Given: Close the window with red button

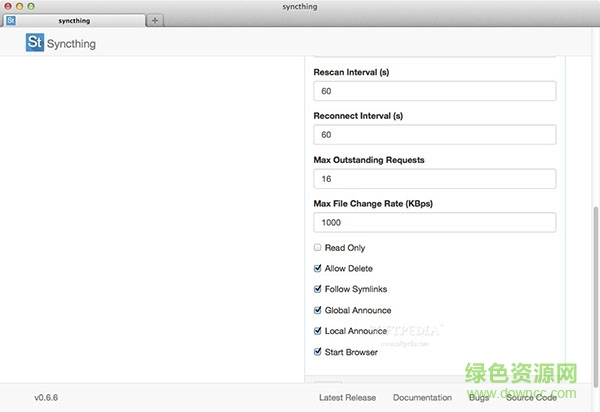Looking at the screenshot, I should click(x=8, y=6).
